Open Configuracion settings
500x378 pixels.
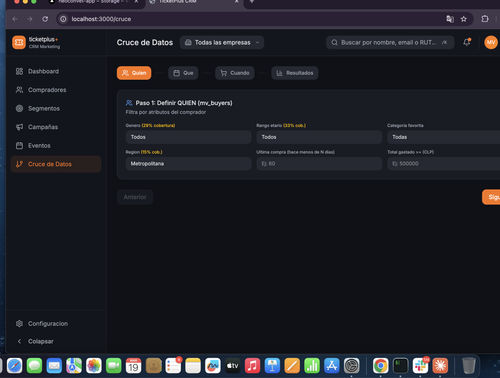pyautogui.click(x=48, y=324)
